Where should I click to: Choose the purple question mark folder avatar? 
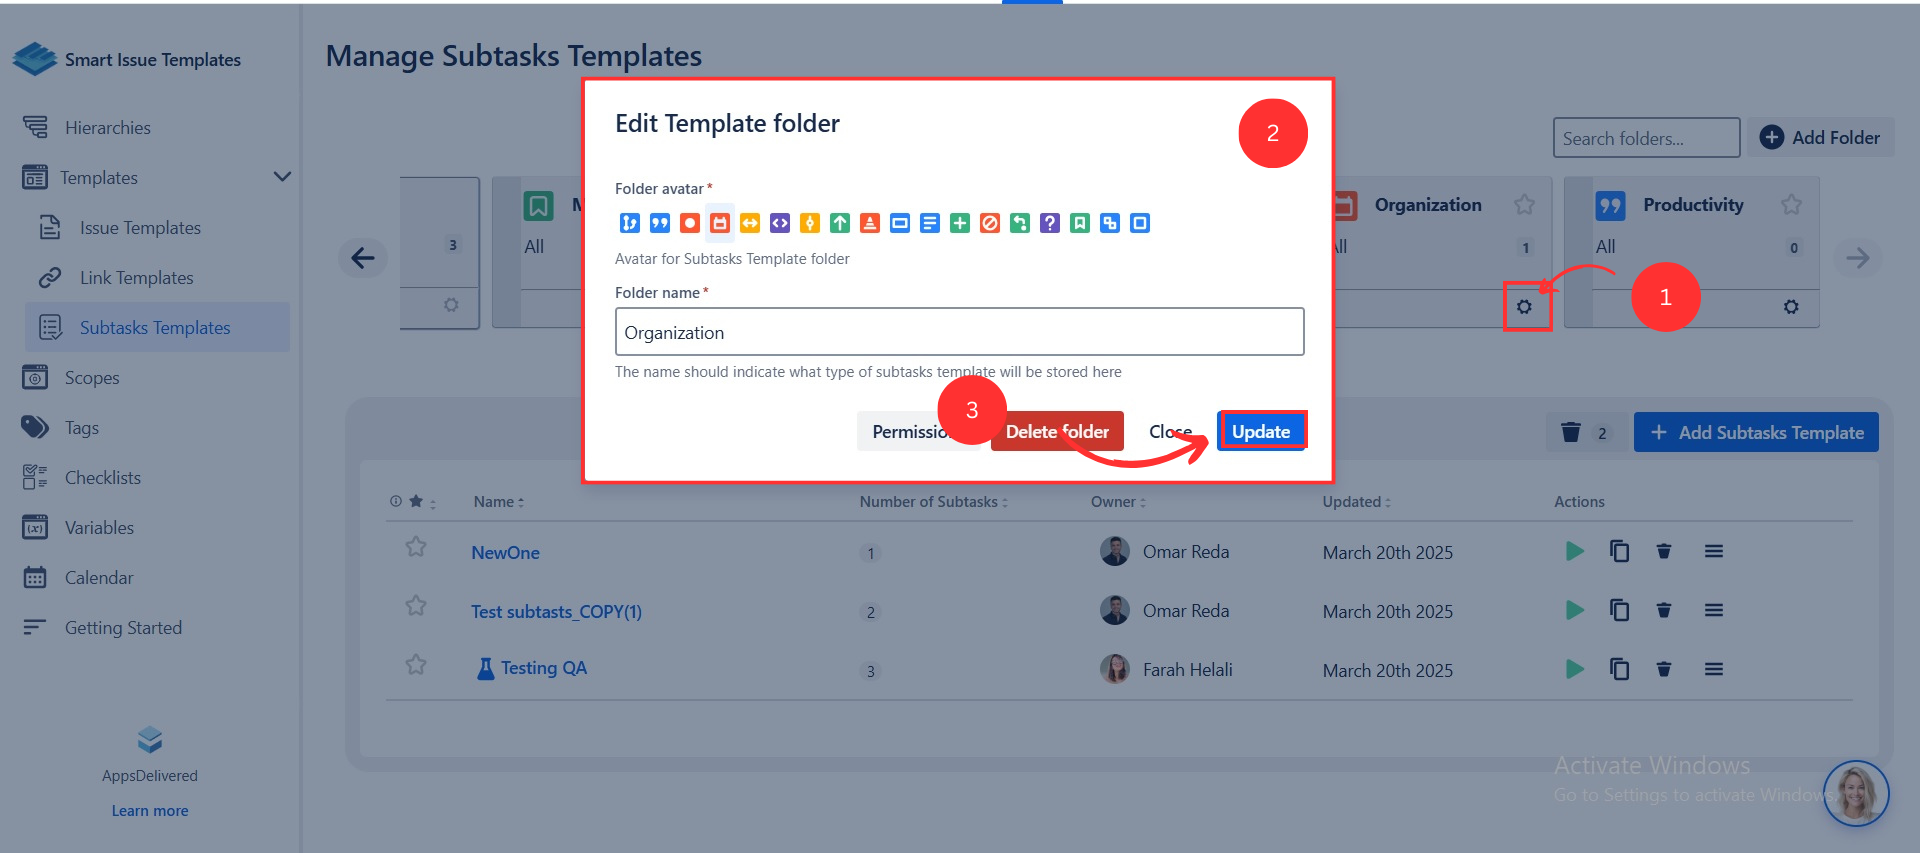1049,223
